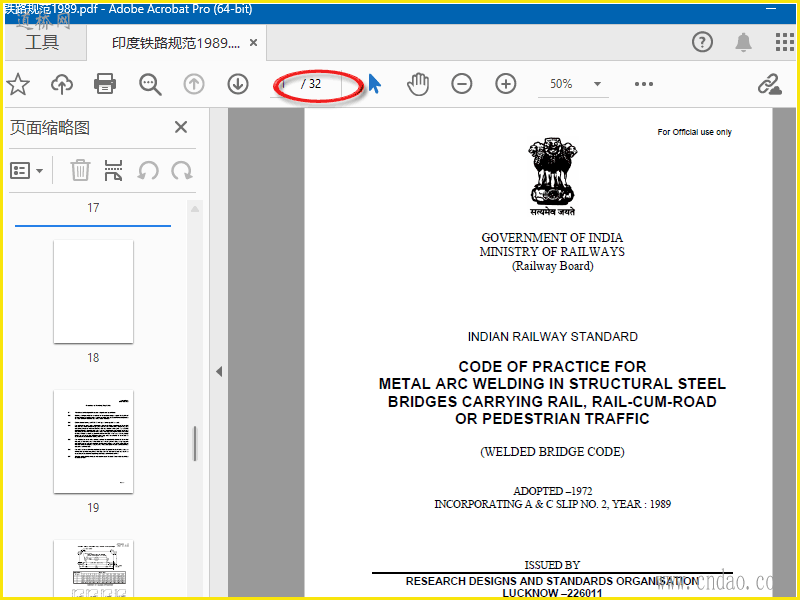800x600 pixels.
Task: Zoom out with the minus icon
Action: coord(462,84)
